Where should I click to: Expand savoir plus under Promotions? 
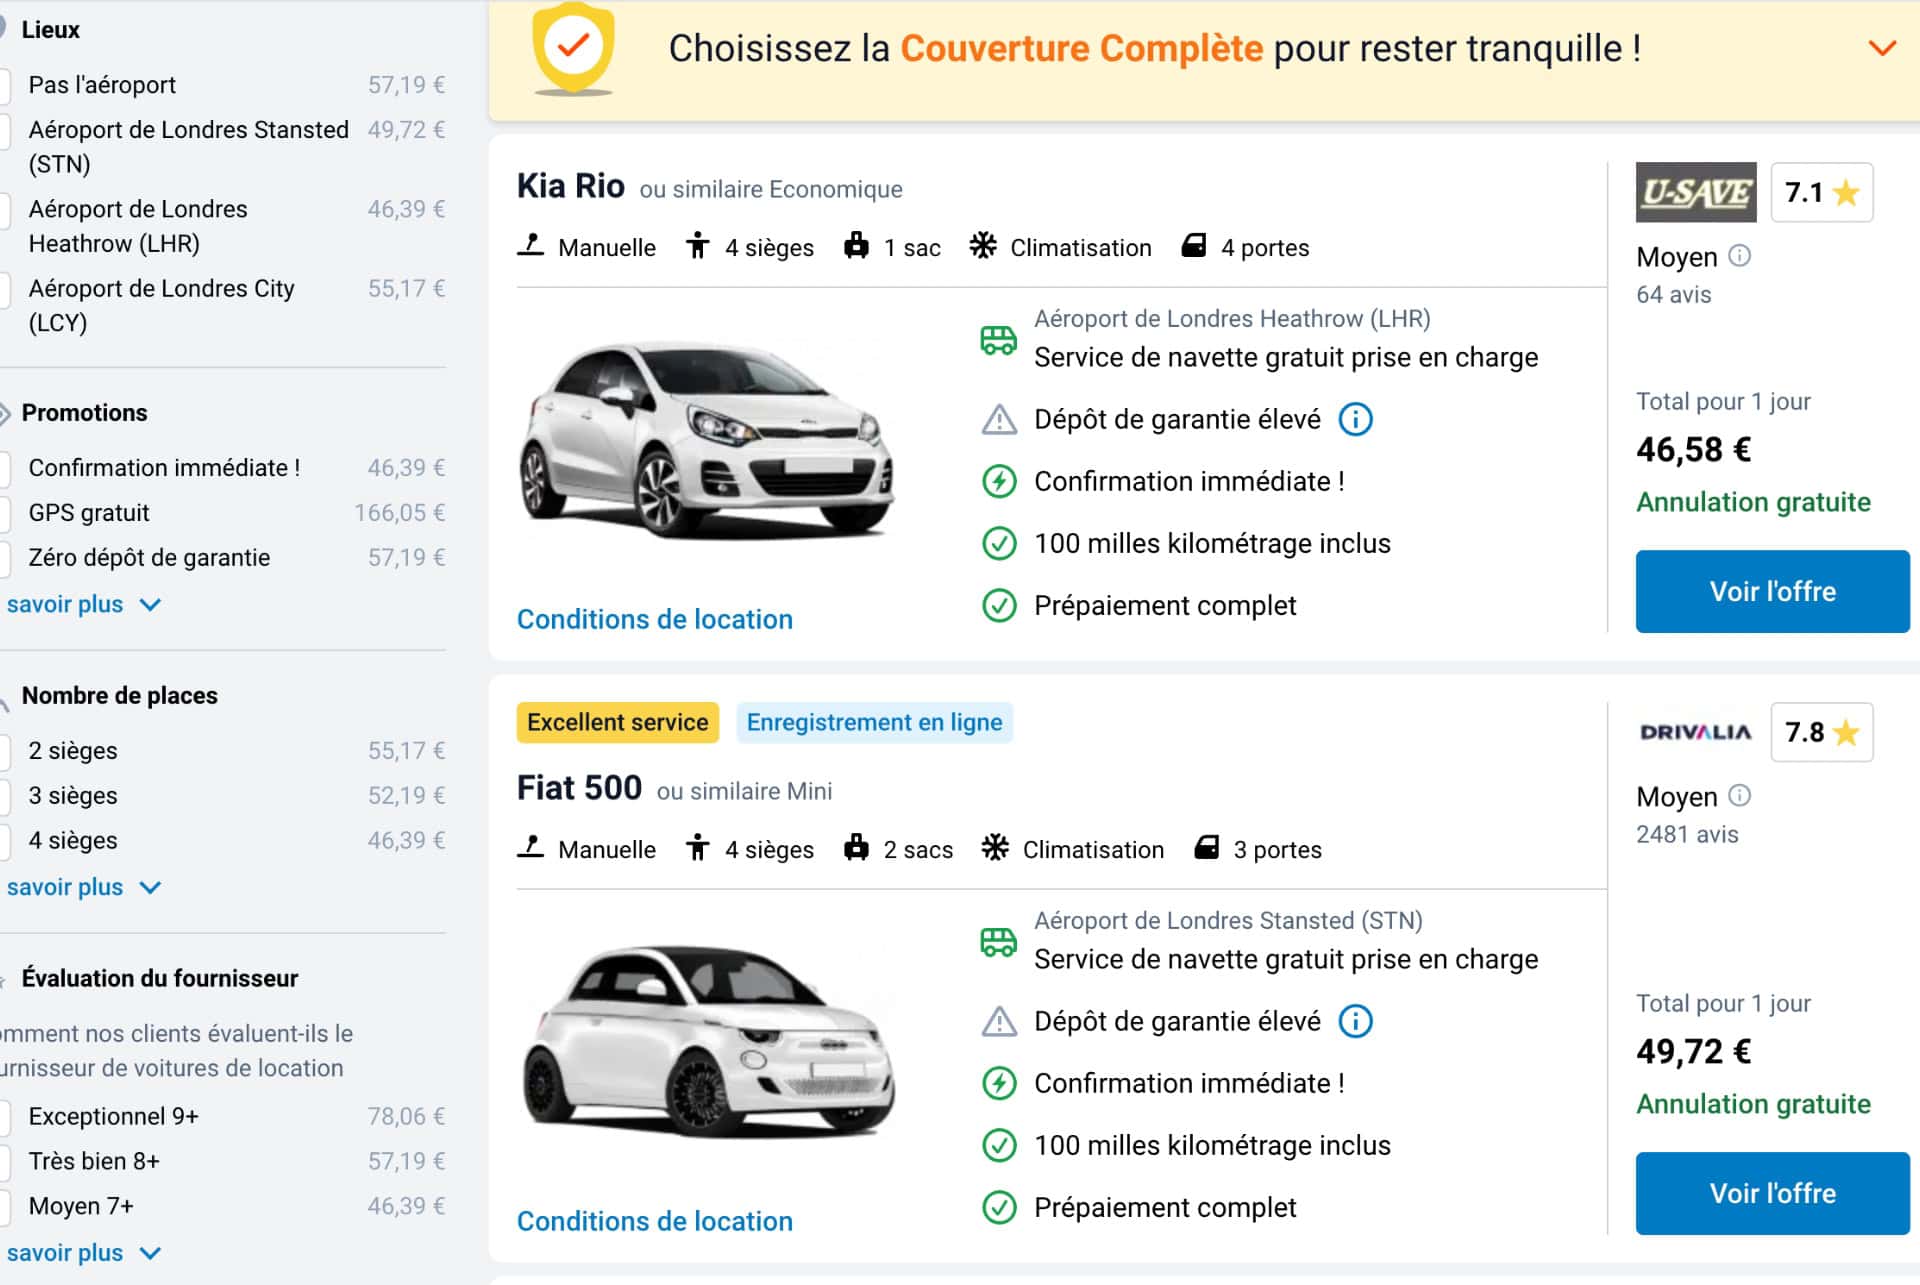83,604
